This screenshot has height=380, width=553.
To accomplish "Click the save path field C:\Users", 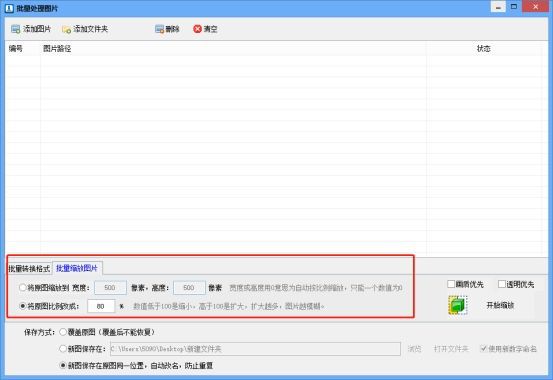I will coord(255,349).
